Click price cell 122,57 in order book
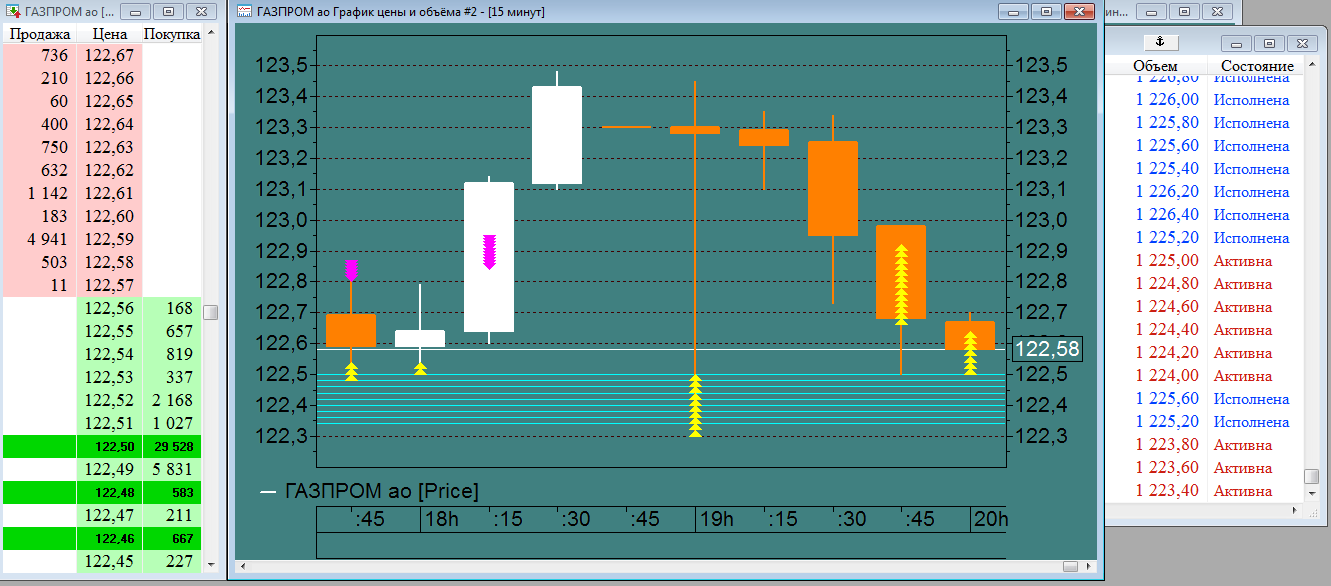The width and height of the screenshot is (1331, 586). (x=109, y=285)
